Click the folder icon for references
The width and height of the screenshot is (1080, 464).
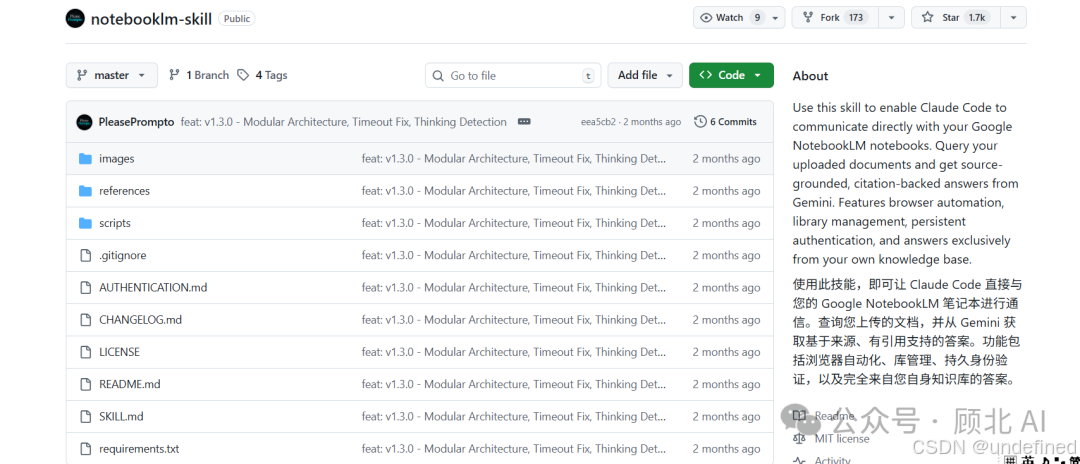tap(85, 191)
